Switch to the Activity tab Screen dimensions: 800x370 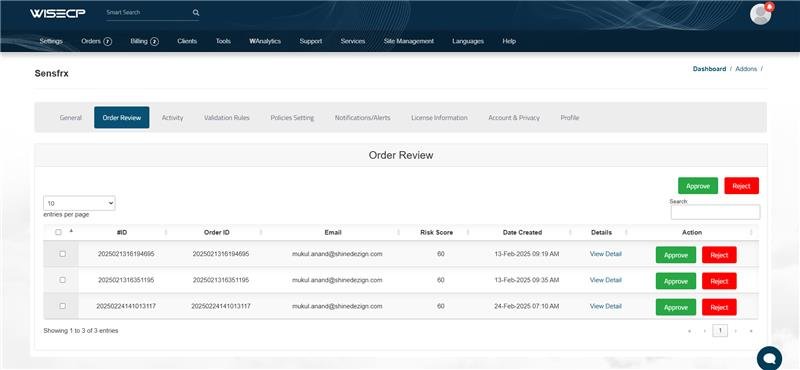[x=172, y=117]
